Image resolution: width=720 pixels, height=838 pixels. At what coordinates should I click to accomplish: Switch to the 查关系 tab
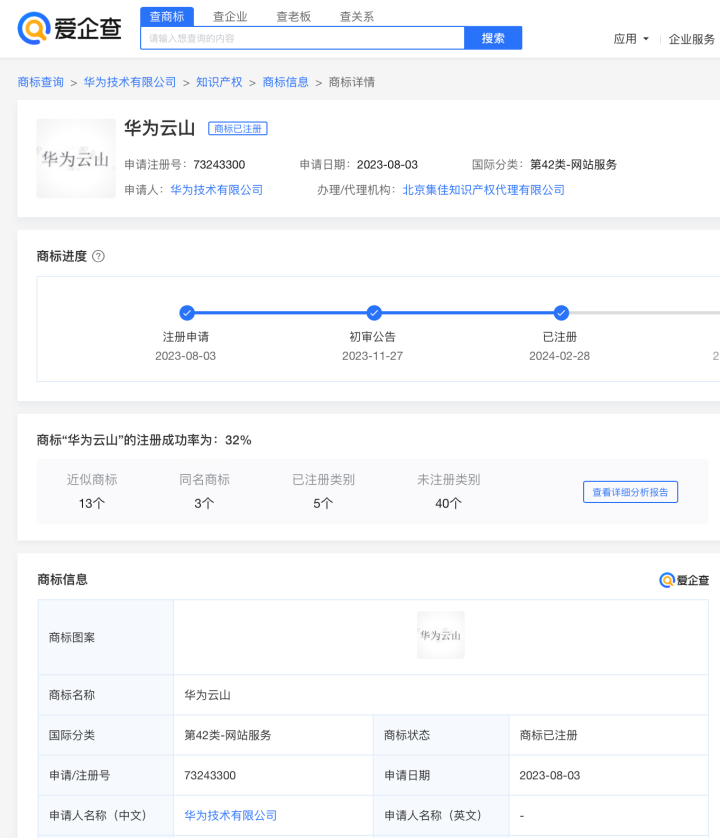[356, 17]
